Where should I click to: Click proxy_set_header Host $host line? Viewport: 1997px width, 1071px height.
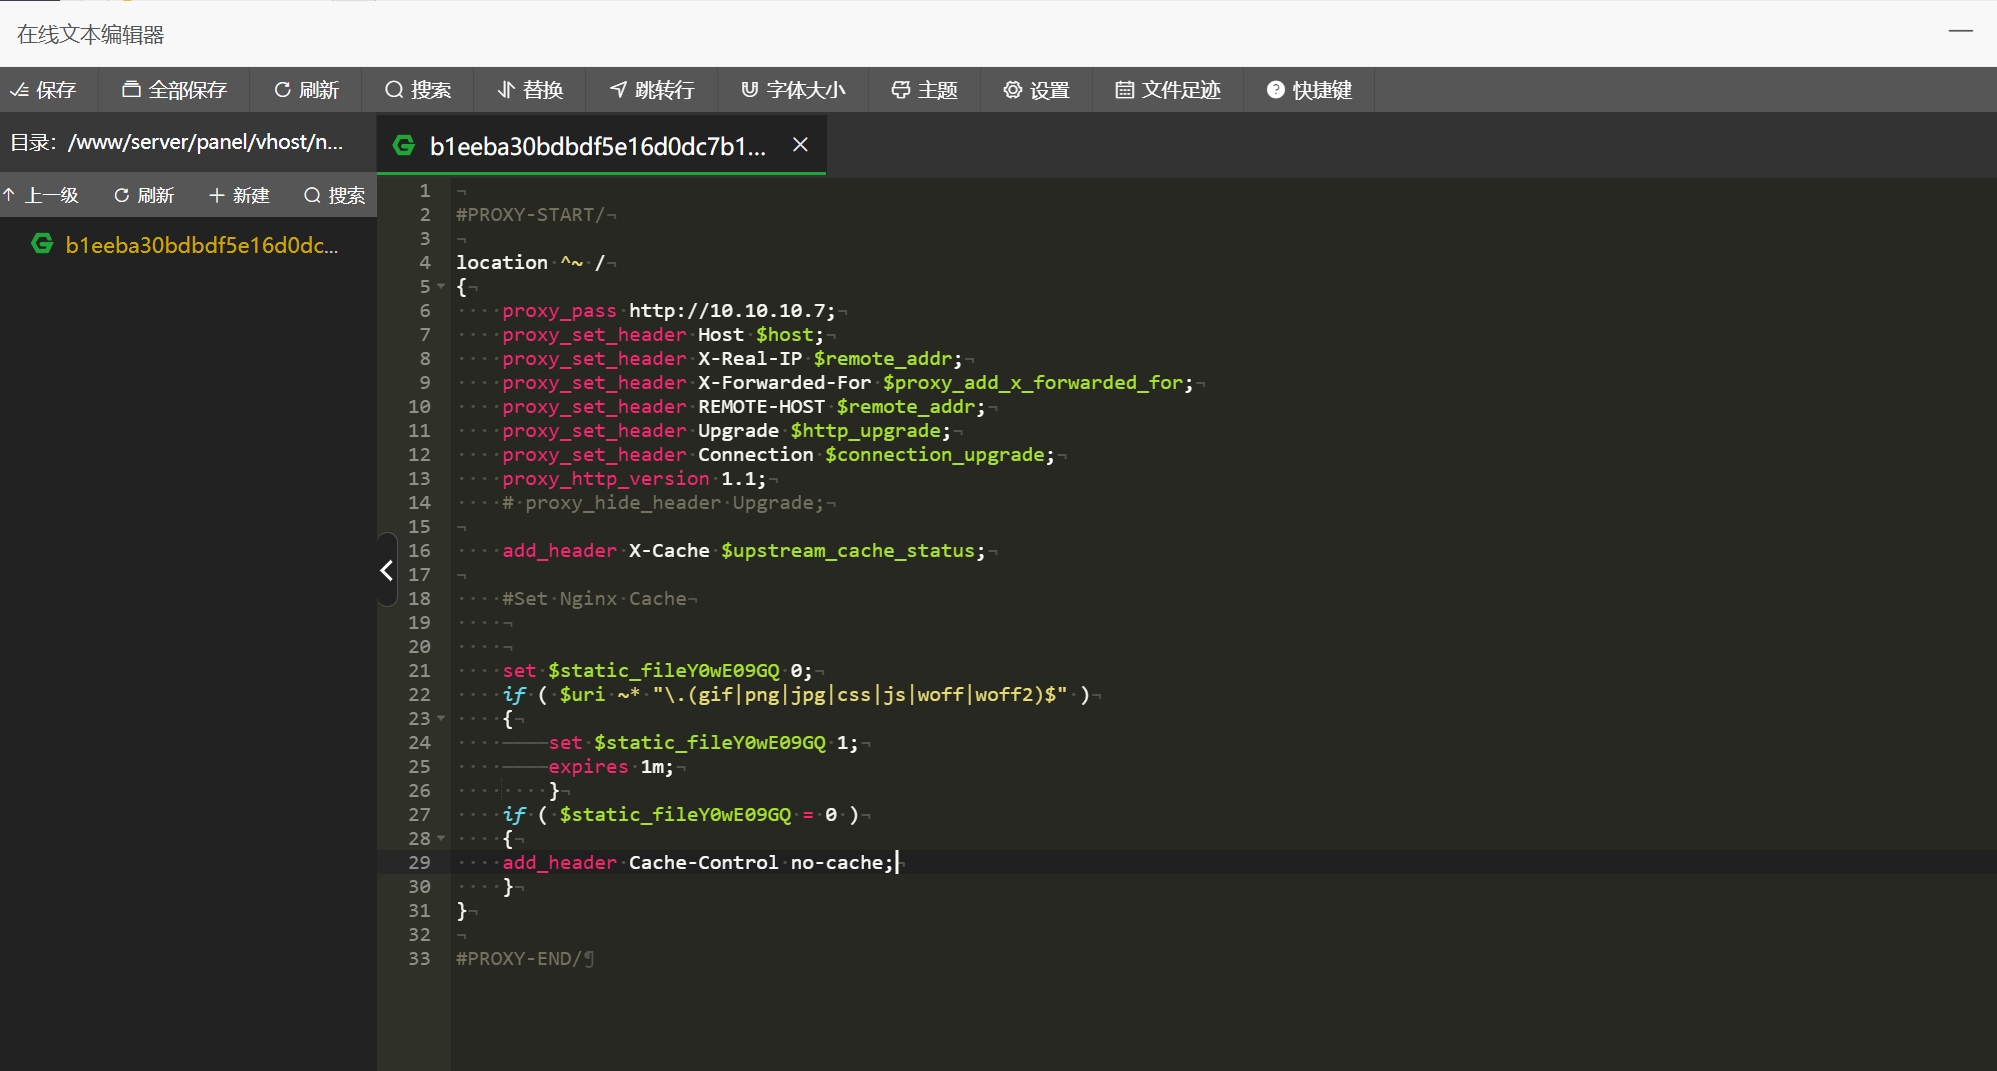coord(663,335)
